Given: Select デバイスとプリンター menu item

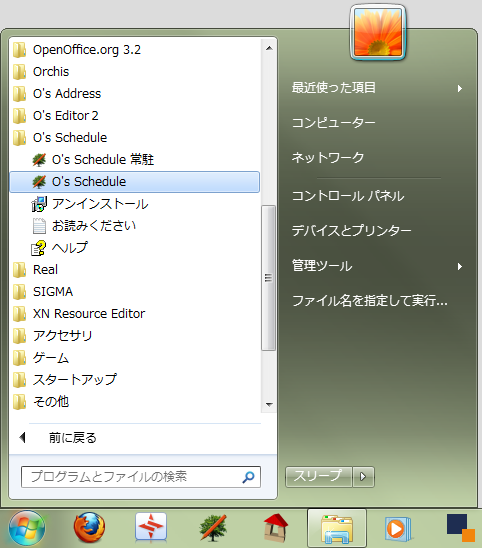Looking at the screenshot, I should [x=352, y=231].
